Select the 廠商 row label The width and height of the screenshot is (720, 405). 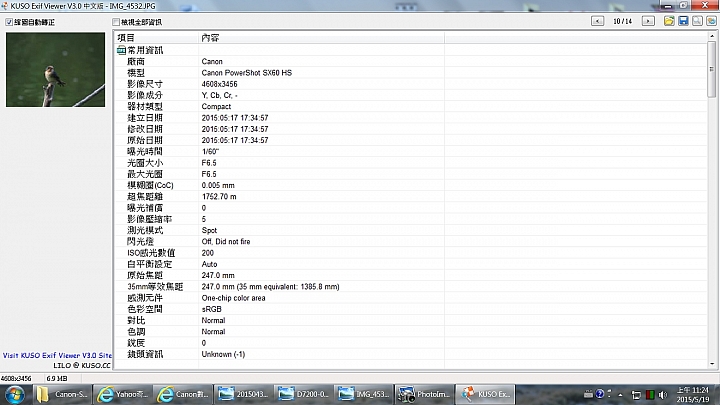pos(136,62)
